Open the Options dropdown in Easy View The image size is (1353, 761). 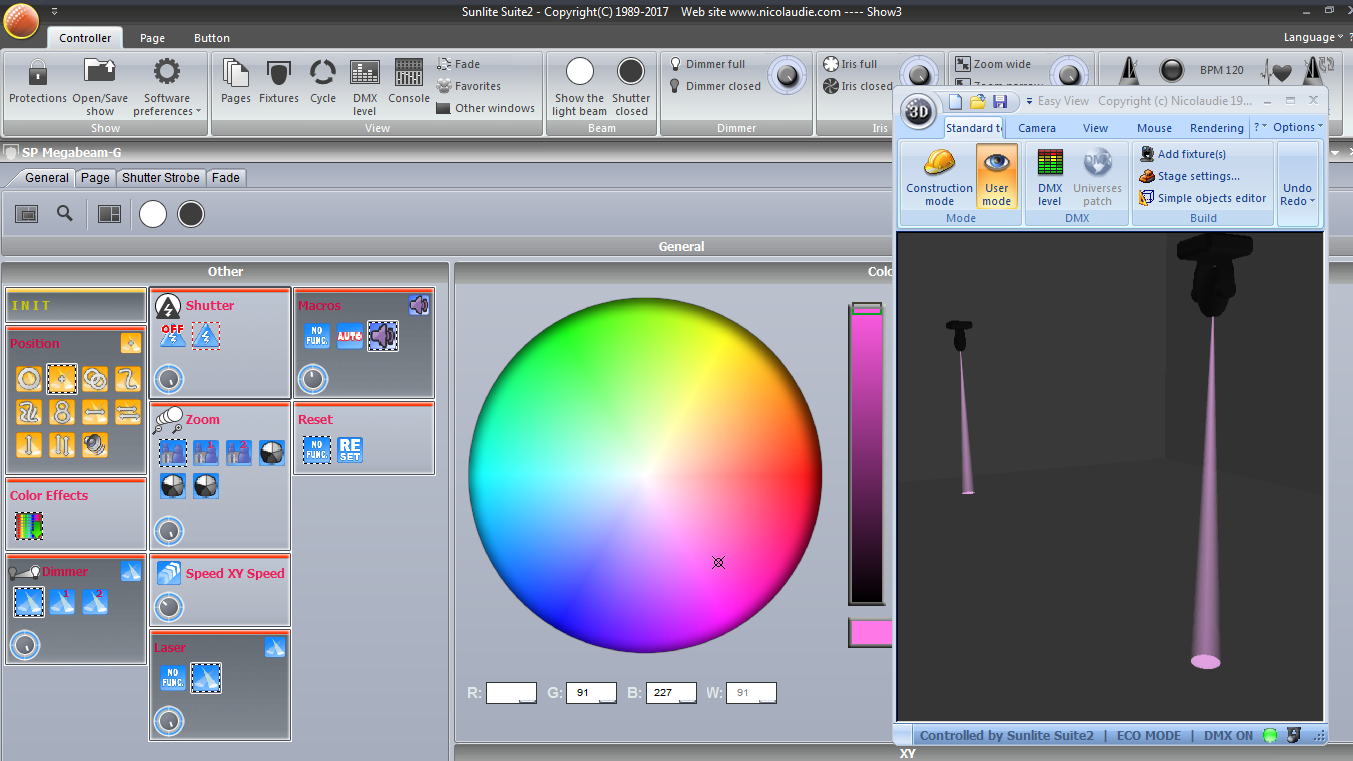[1297, 127]
